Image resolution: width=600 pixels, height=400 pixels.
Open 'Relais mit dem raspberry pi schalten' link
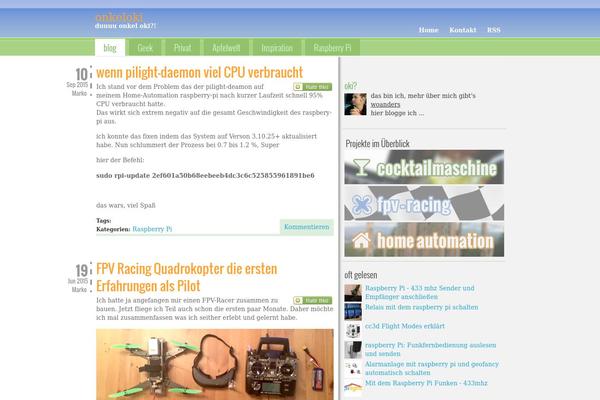pyautogui.click(x=422, y=307)
